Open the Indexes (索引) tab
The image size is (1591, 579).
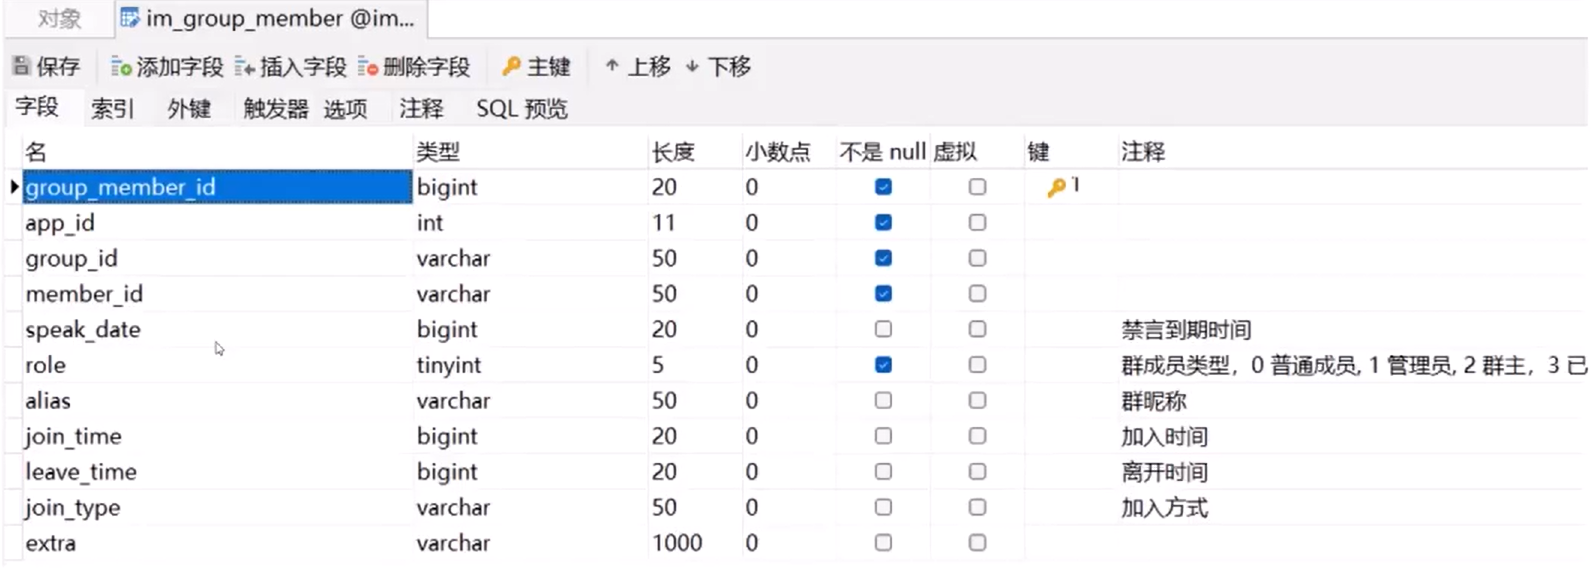[112, 108]
